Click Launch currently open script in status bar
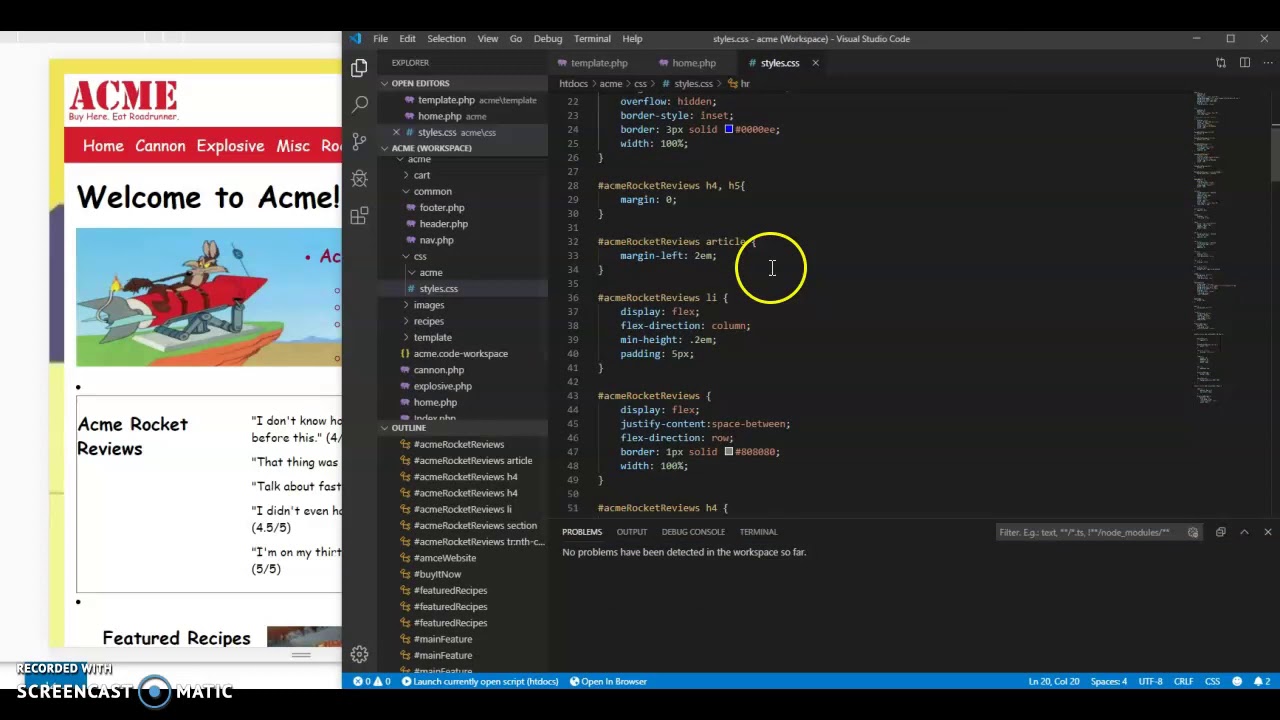 point(480,681)
